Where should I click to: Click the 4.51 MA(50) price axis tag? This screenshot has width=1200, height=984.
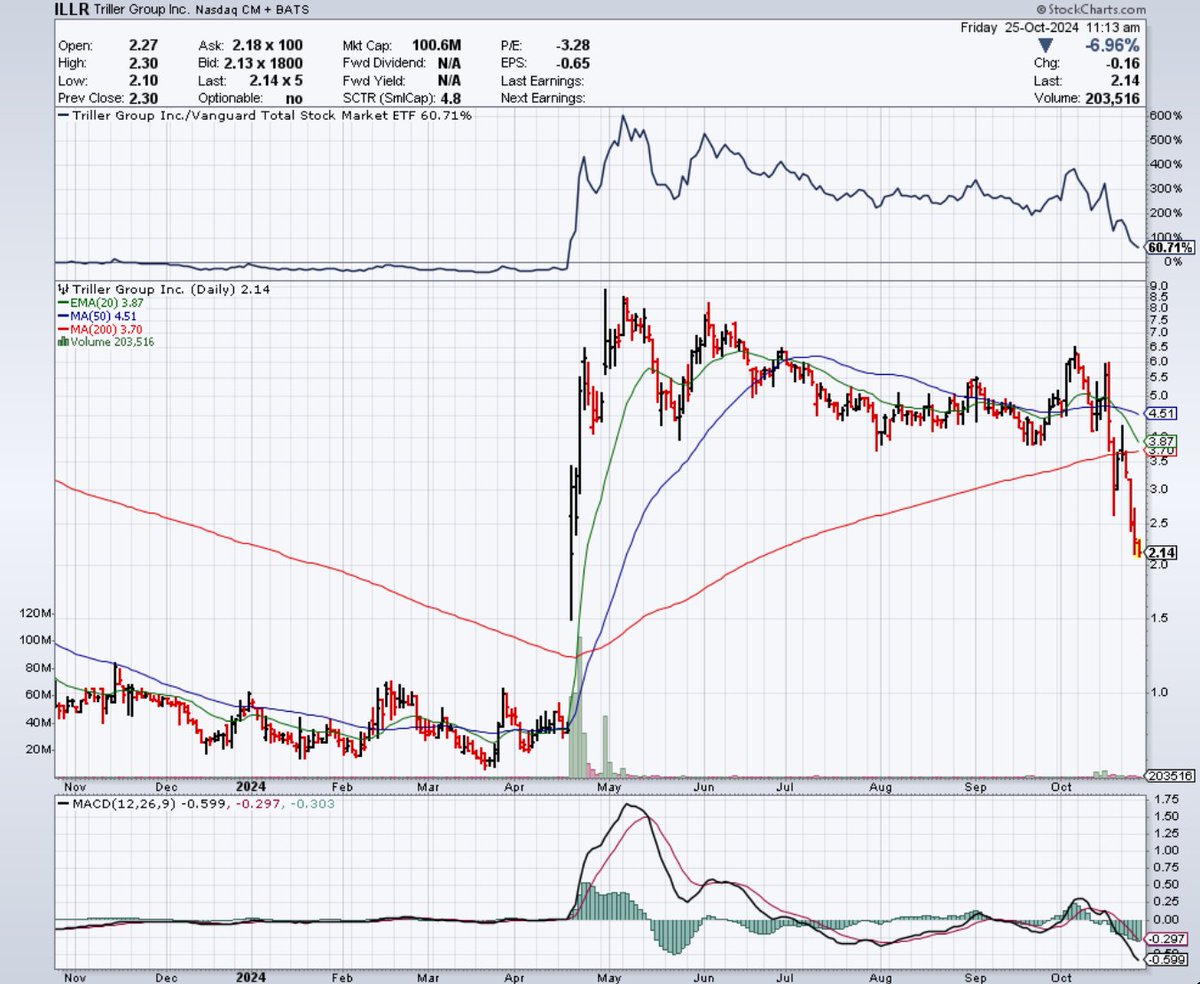coord(1162,413)
